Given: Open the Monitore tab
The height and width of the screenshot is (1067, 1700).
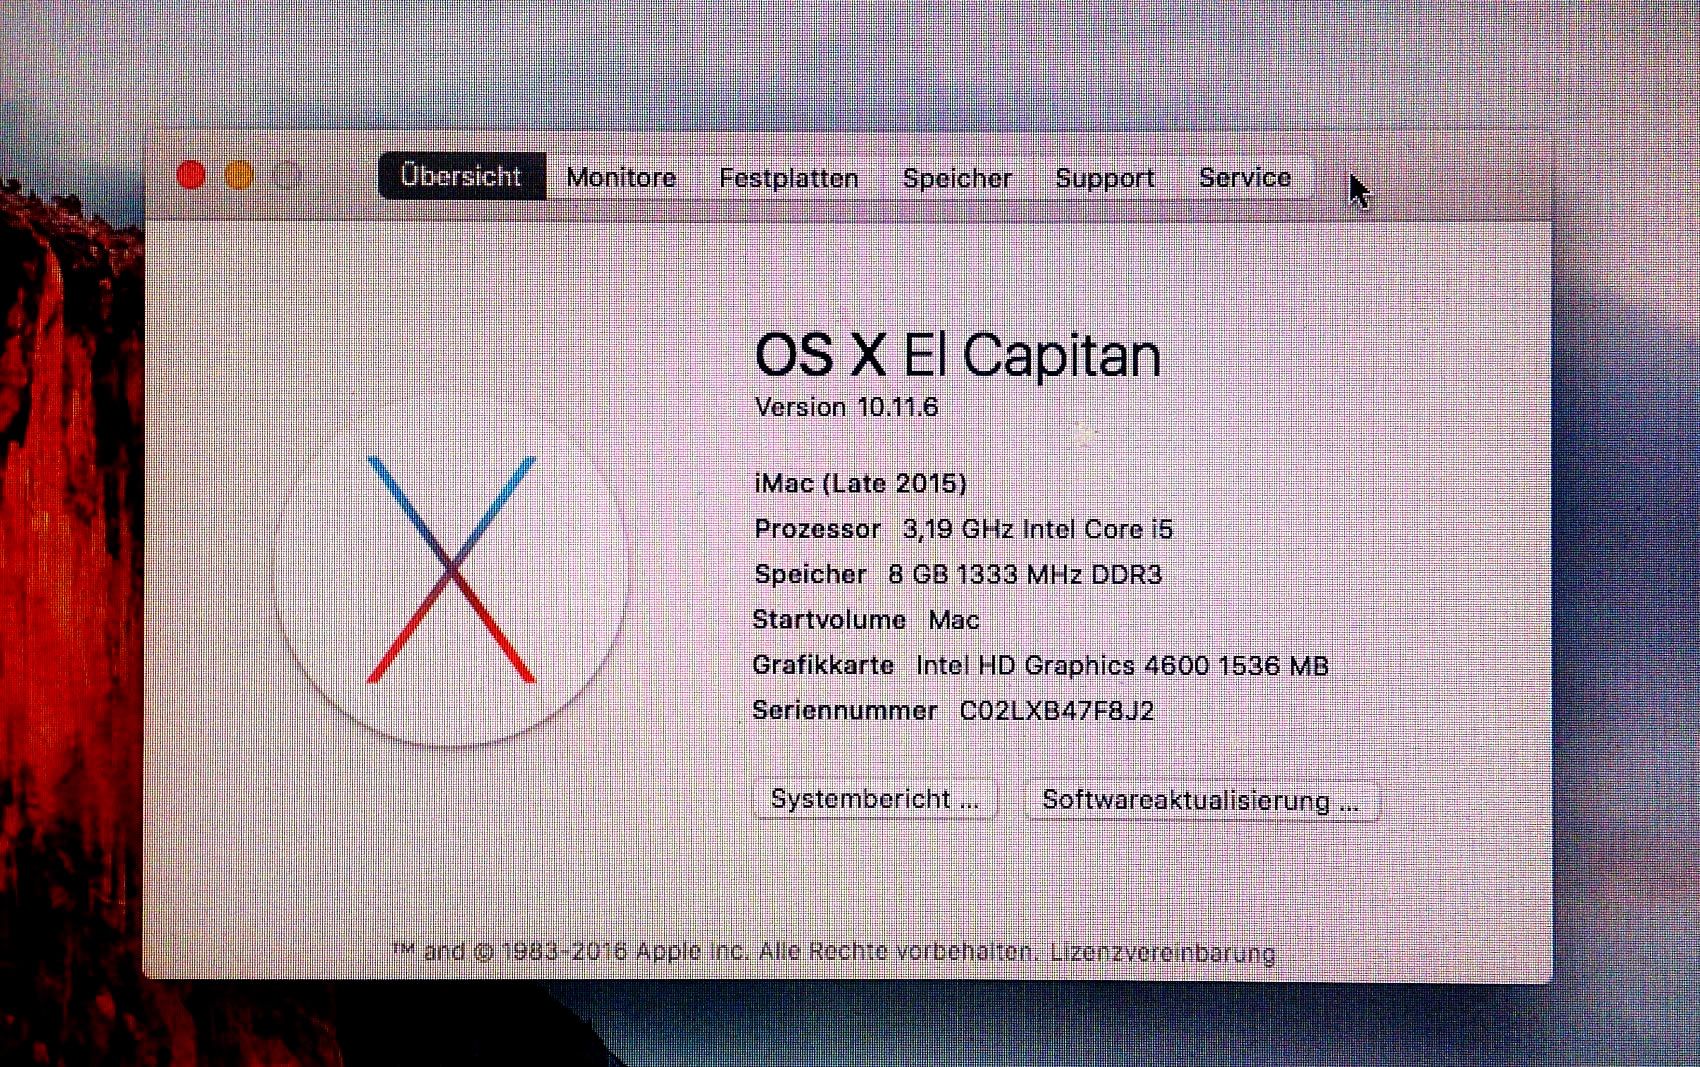Looking at the screenshot, I should click(621, 178).
